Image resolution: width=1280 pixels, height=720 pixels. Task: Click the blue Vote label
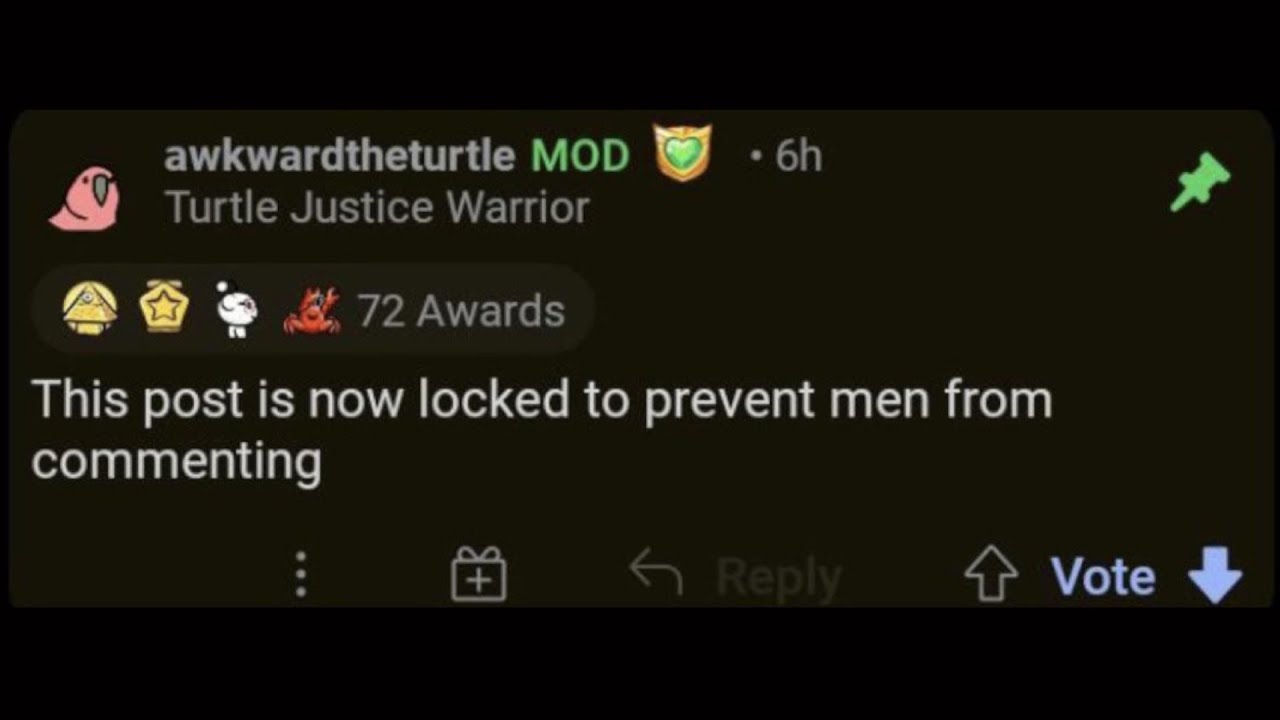click(x=1103, y=577)
